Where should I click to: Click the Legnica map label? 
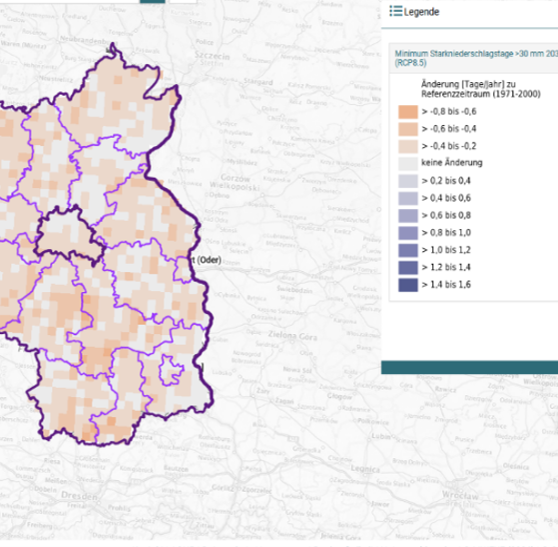click(365, 469)
